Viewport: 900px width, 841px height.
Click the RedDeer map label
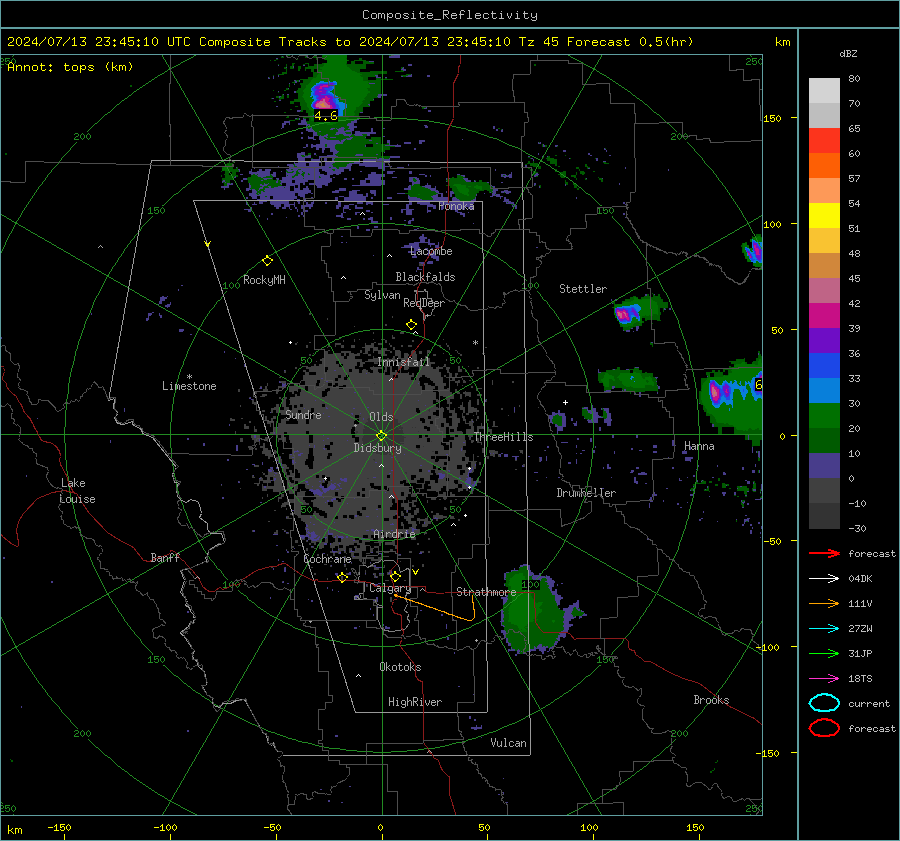click(424, 303)
